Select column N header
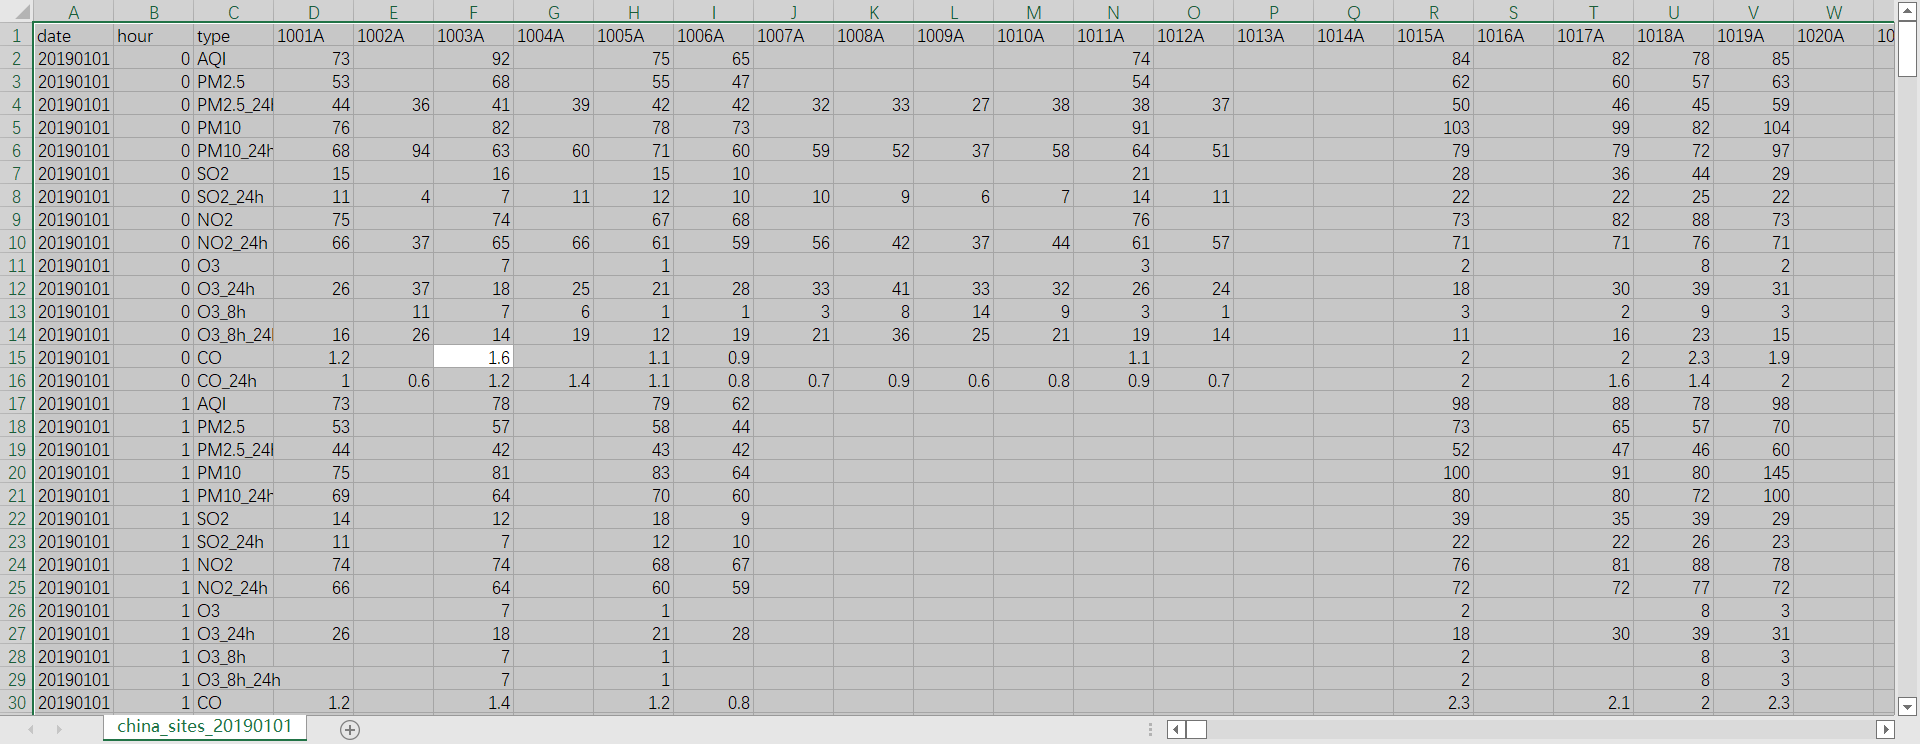Image resolution: width=1920 pixels, height=744 pixels. (x=1114, y=12)
